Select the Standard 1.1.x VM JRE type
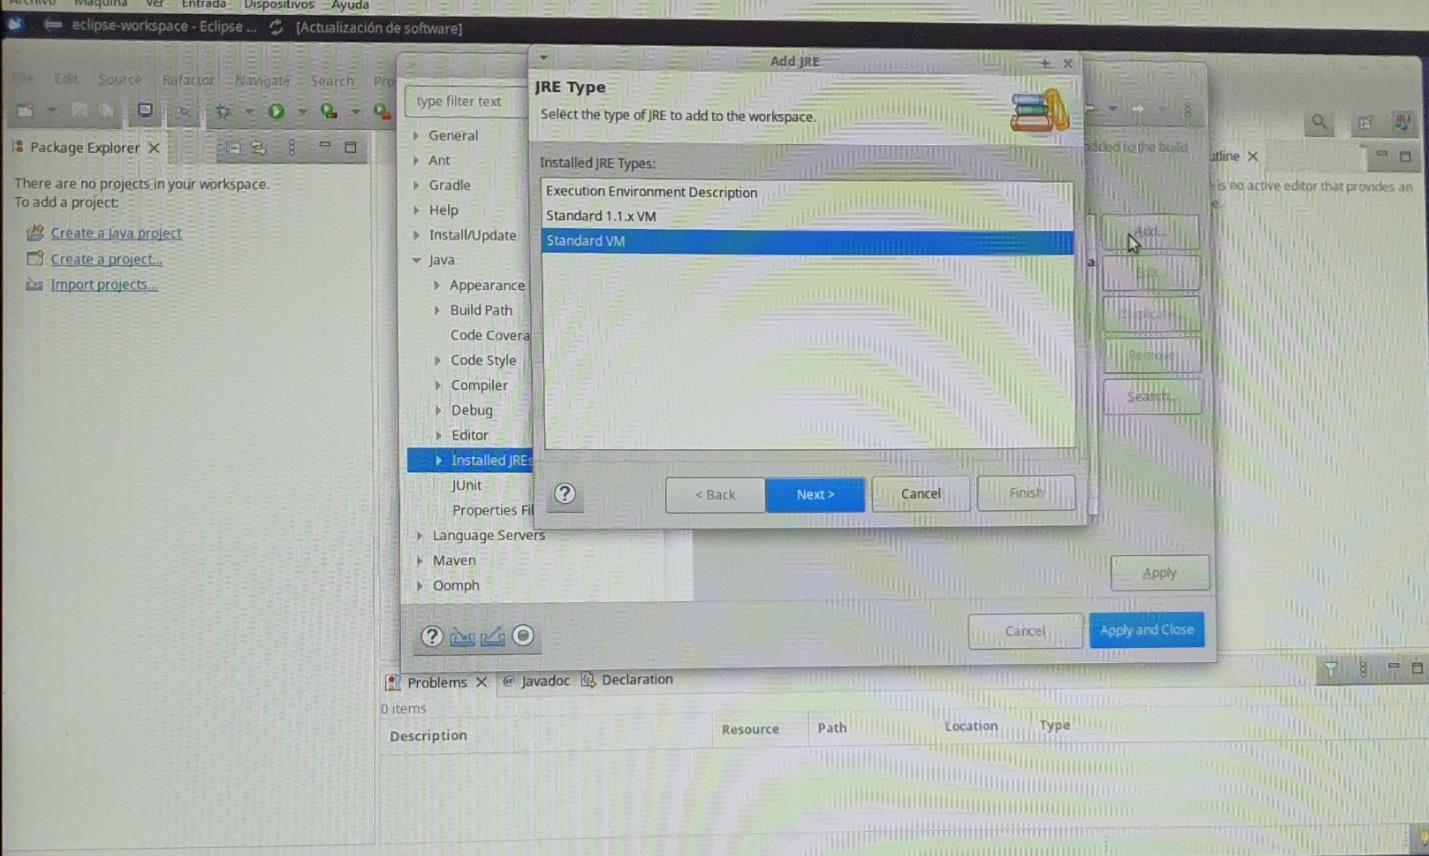Viewport: 1429px width, 856px height. [807, 216]
